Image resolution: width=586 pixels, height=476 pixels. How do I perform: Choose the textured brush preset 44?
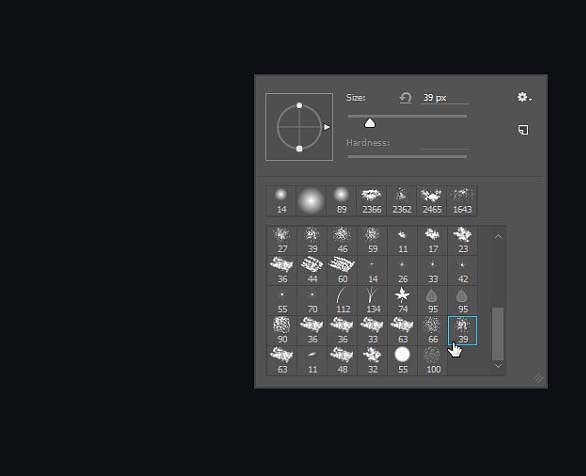312,271
